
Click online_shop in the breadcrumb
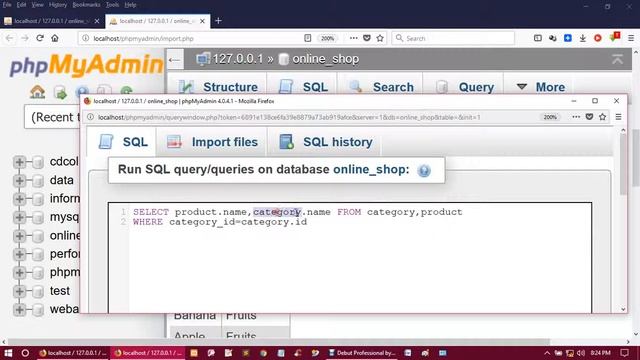pyautogui.click(x=325, y=59)
